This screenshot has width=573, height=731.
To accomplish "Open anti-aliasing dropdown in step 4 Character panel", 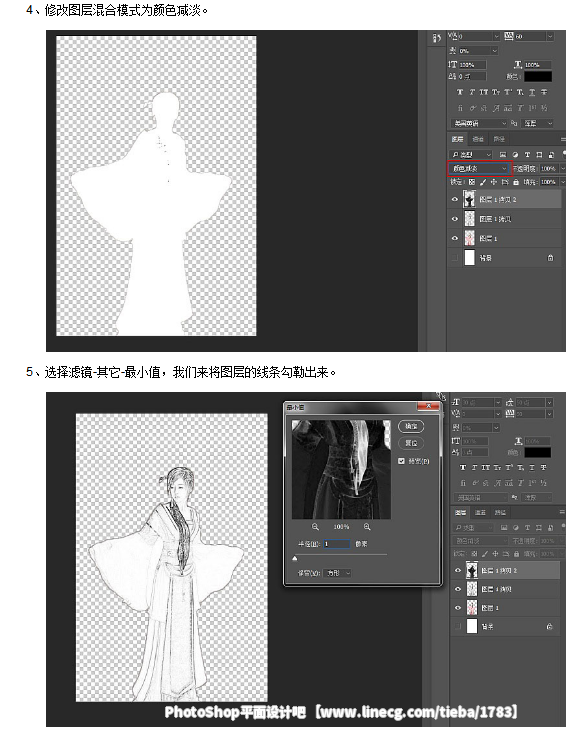I will tap(538, 124).
